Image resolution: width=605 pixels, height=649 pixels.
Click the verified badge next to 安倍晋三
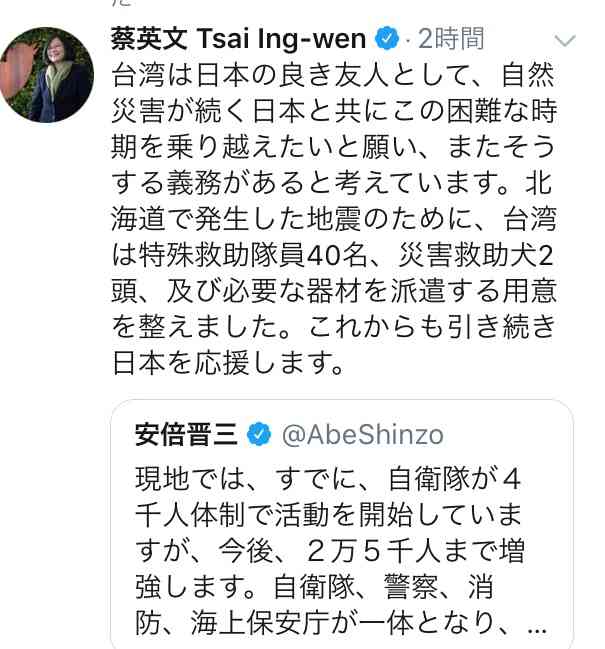click(x=259, y=434)
